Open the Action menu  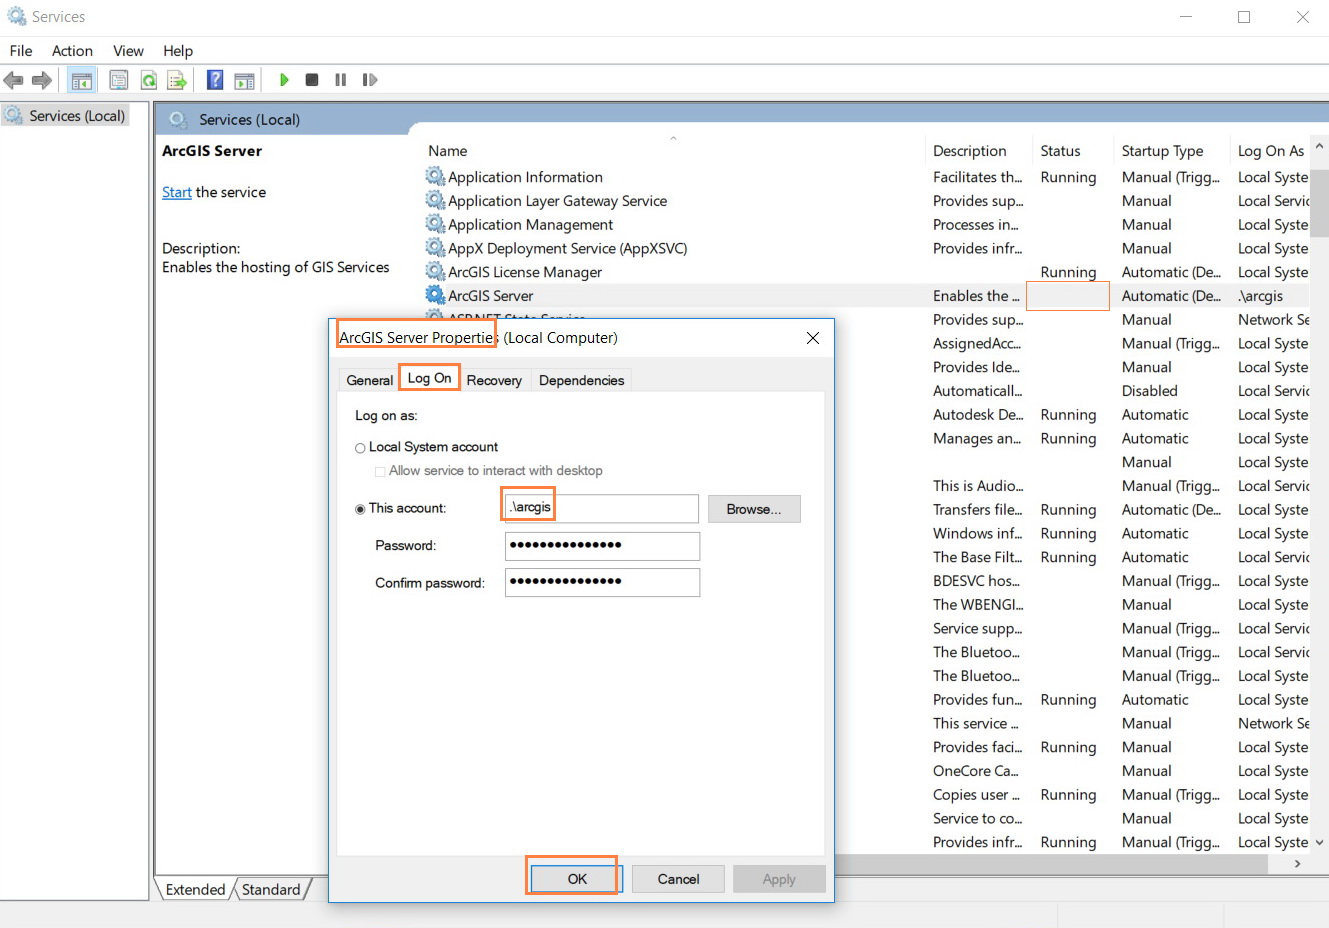[x=72, y=51]
